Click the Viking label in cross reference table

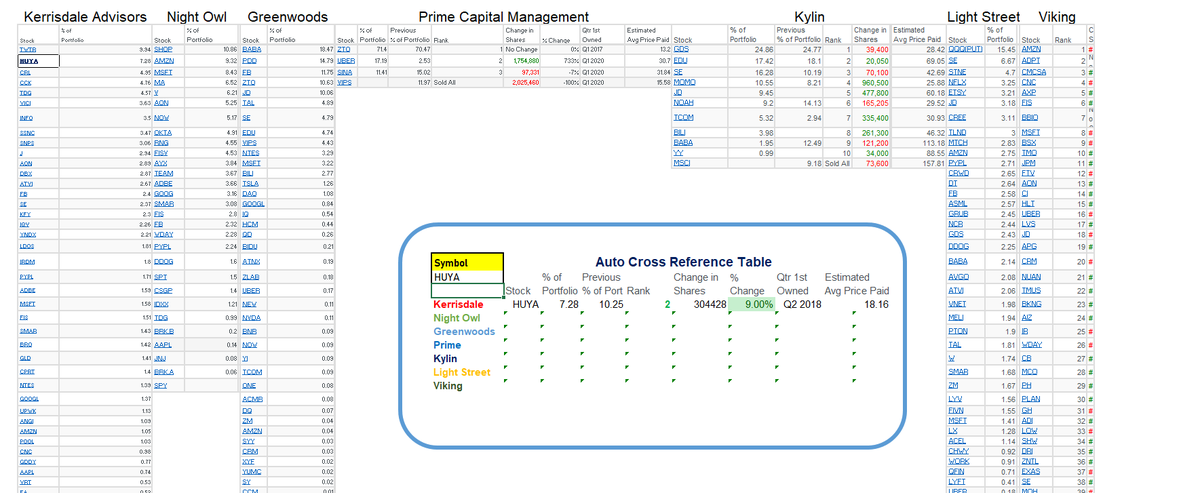(448, 385)
